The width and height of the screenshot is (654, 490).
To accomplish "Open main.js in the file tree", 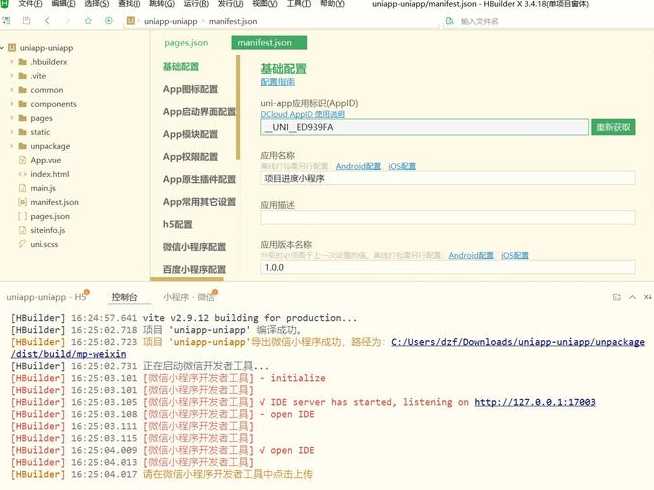I will tap(43, 188).
